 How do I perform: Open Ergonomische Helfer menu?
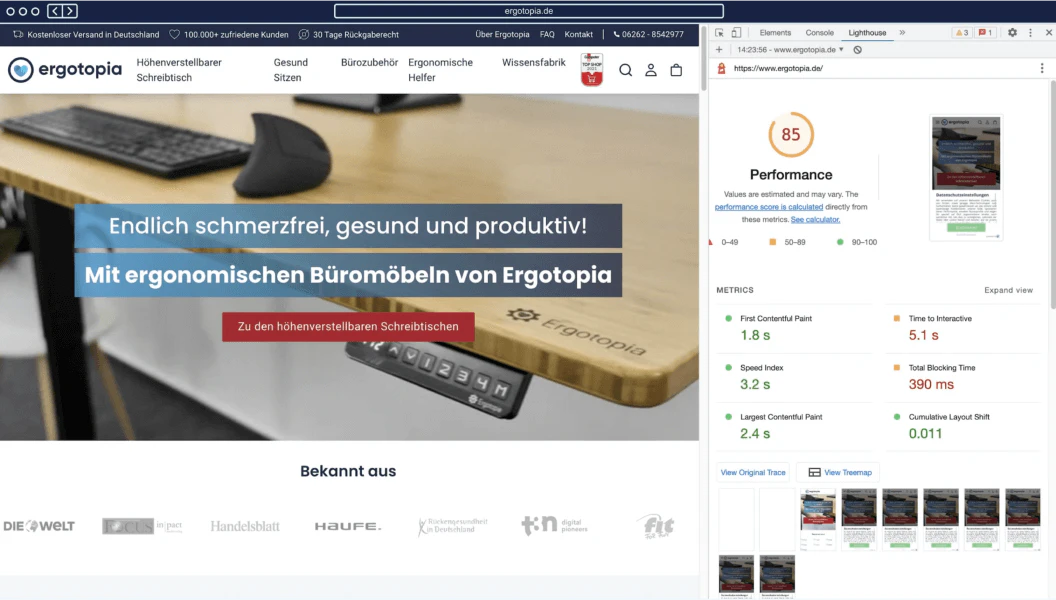pyautogui.click(x=440, y=70)
